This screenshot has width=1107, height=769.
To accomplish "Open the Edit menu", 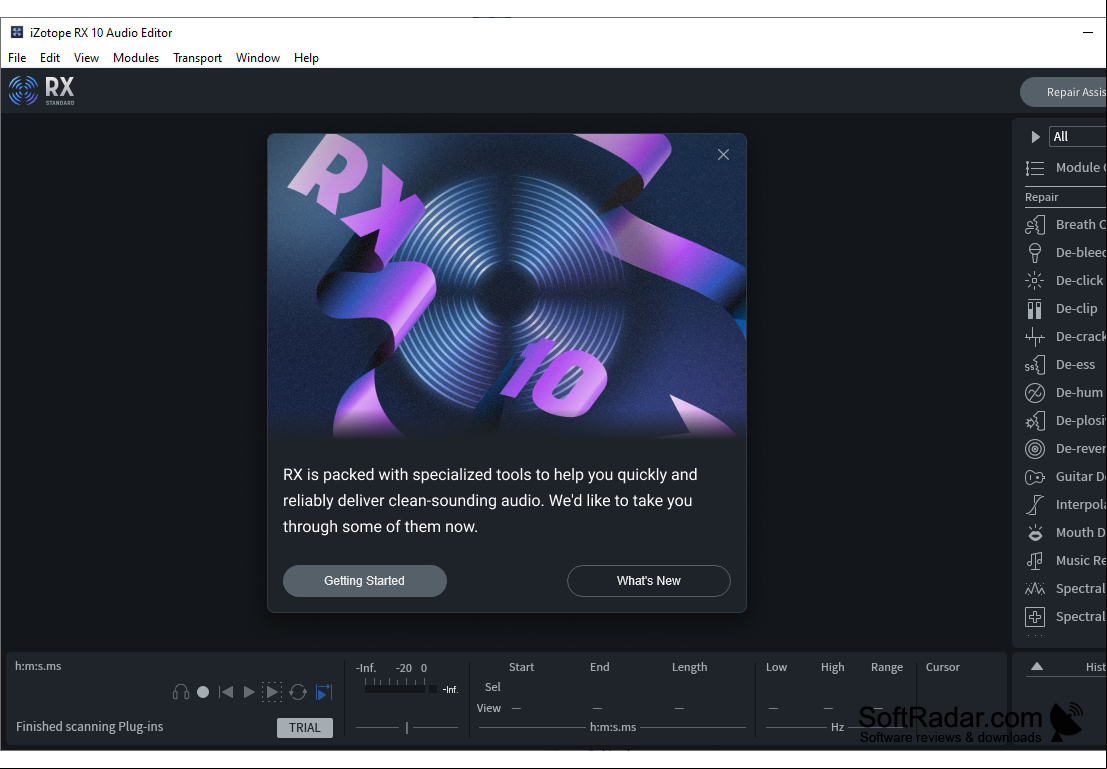I will pyautogui.click(x=49, y=58).
